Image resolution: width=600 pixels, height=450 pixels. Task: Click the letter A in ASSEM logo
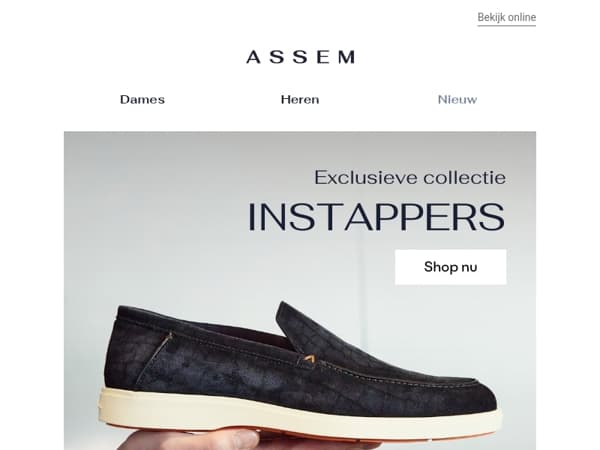(x=254, y=57)
